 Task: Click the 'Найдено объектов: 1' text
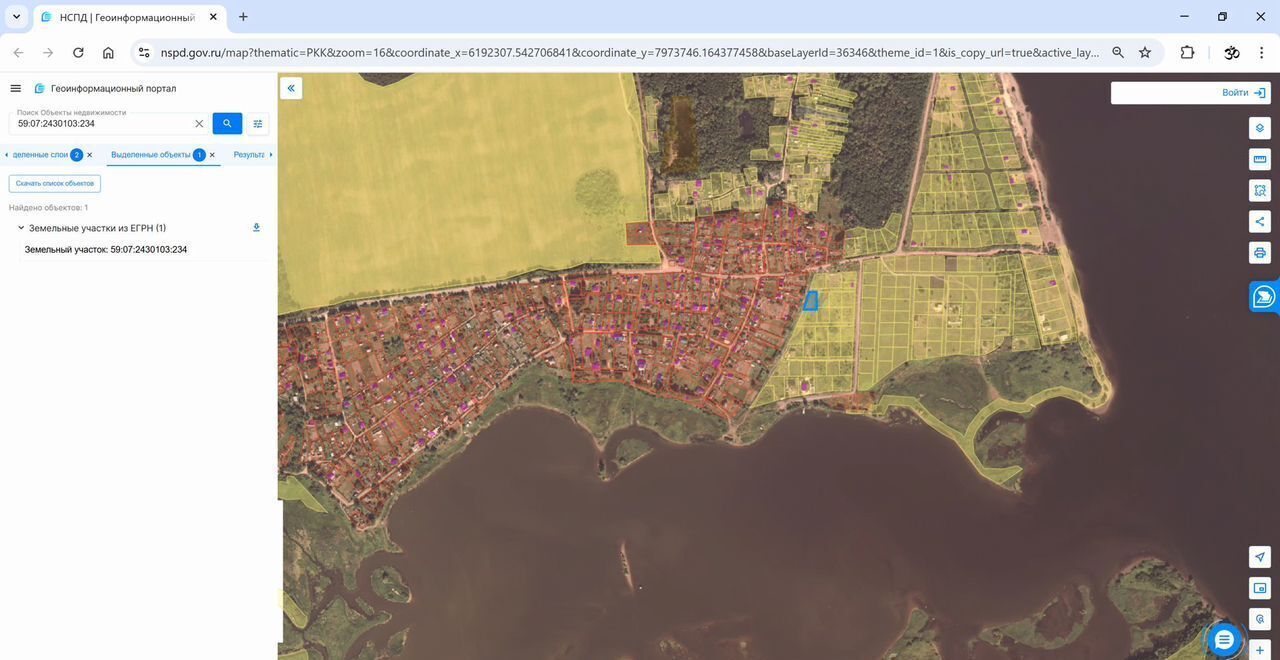tap(49, 208)
